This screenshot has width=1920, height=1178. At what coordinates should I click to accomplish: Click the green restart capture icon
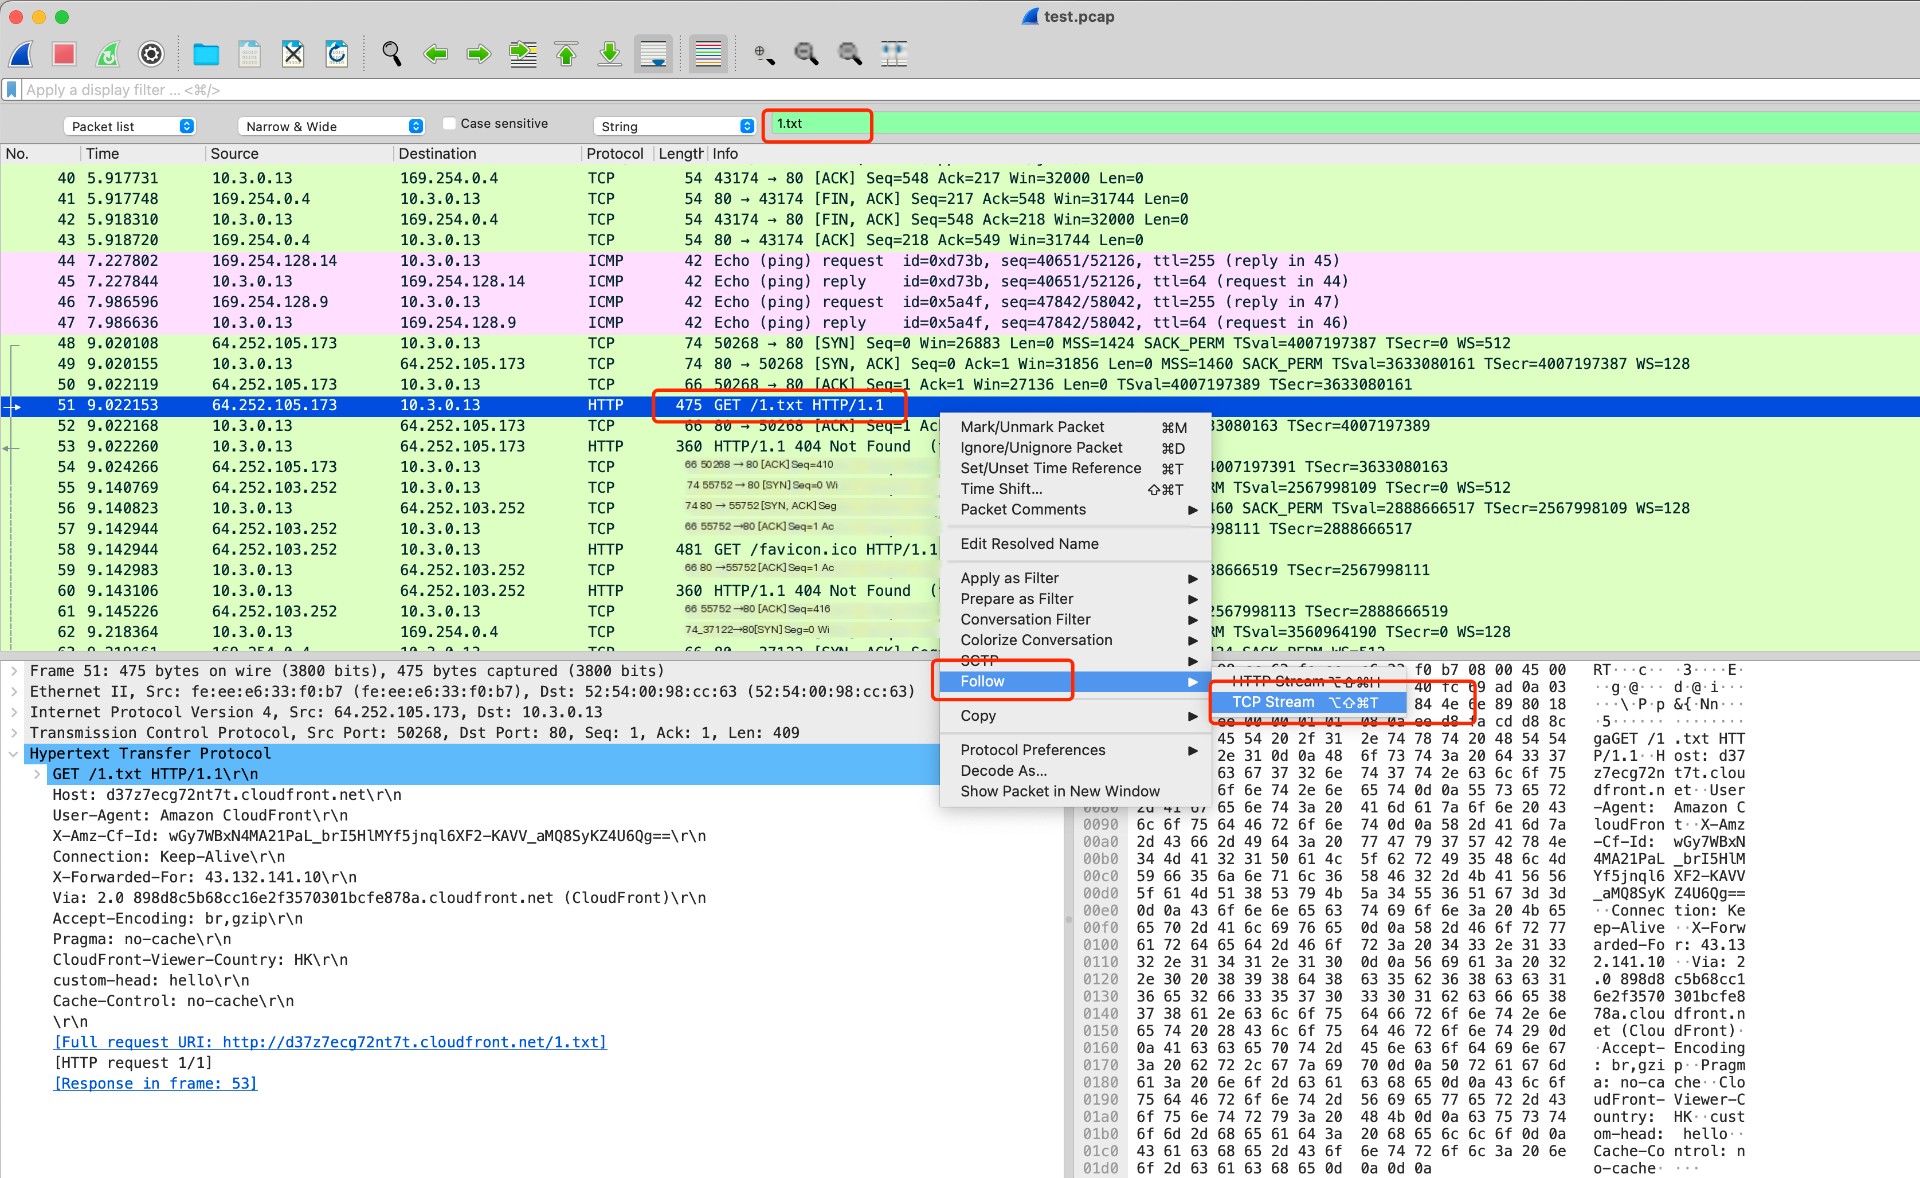pos(108,54)
